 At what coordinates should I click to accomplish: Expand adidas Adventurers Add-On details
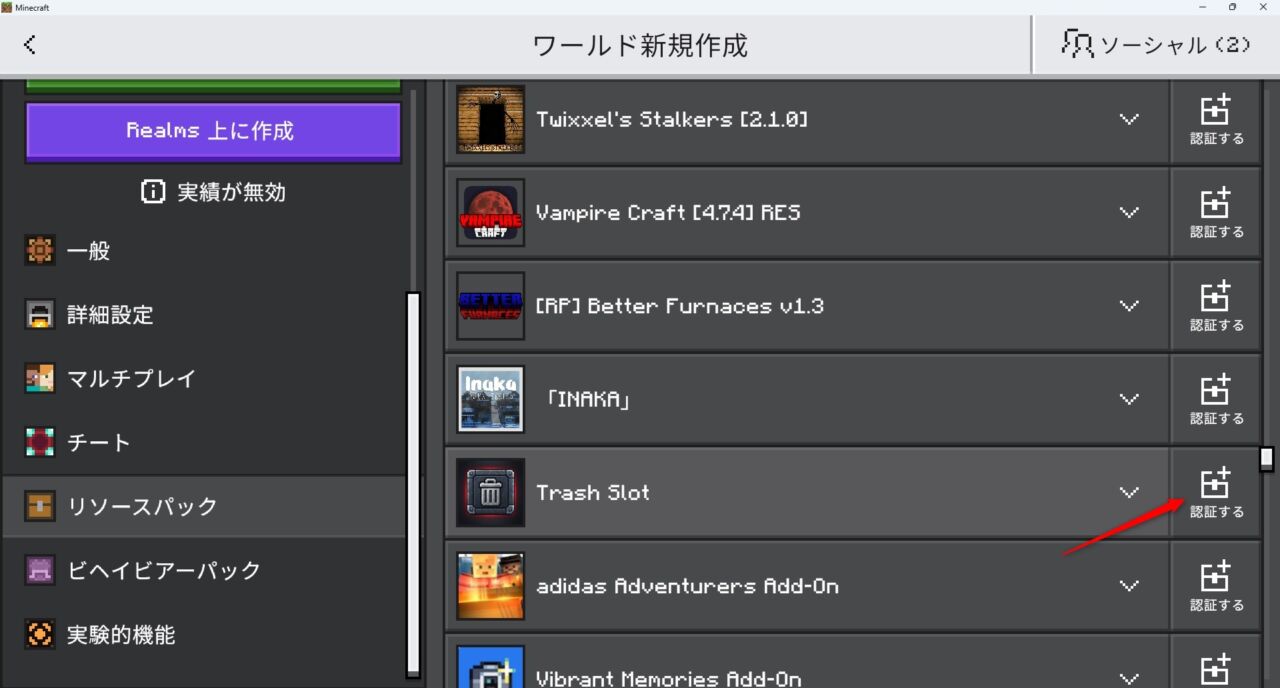click(x=1129, y=586)
